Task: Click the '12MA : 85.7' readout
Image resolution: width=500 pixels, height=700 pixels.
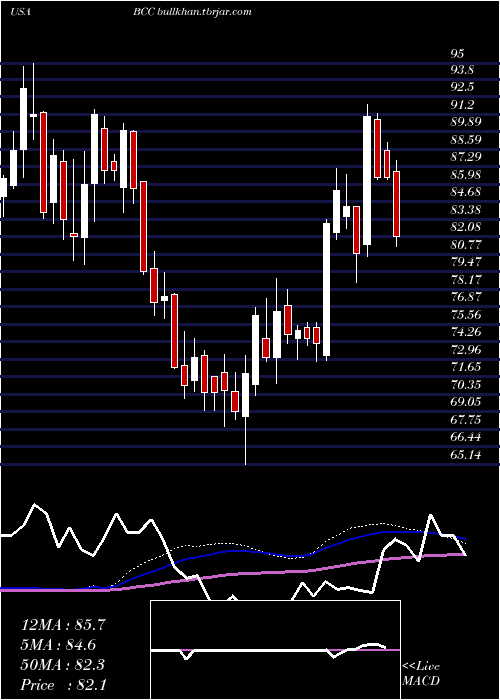Action: pyautogui.click(x=63, y=625)
